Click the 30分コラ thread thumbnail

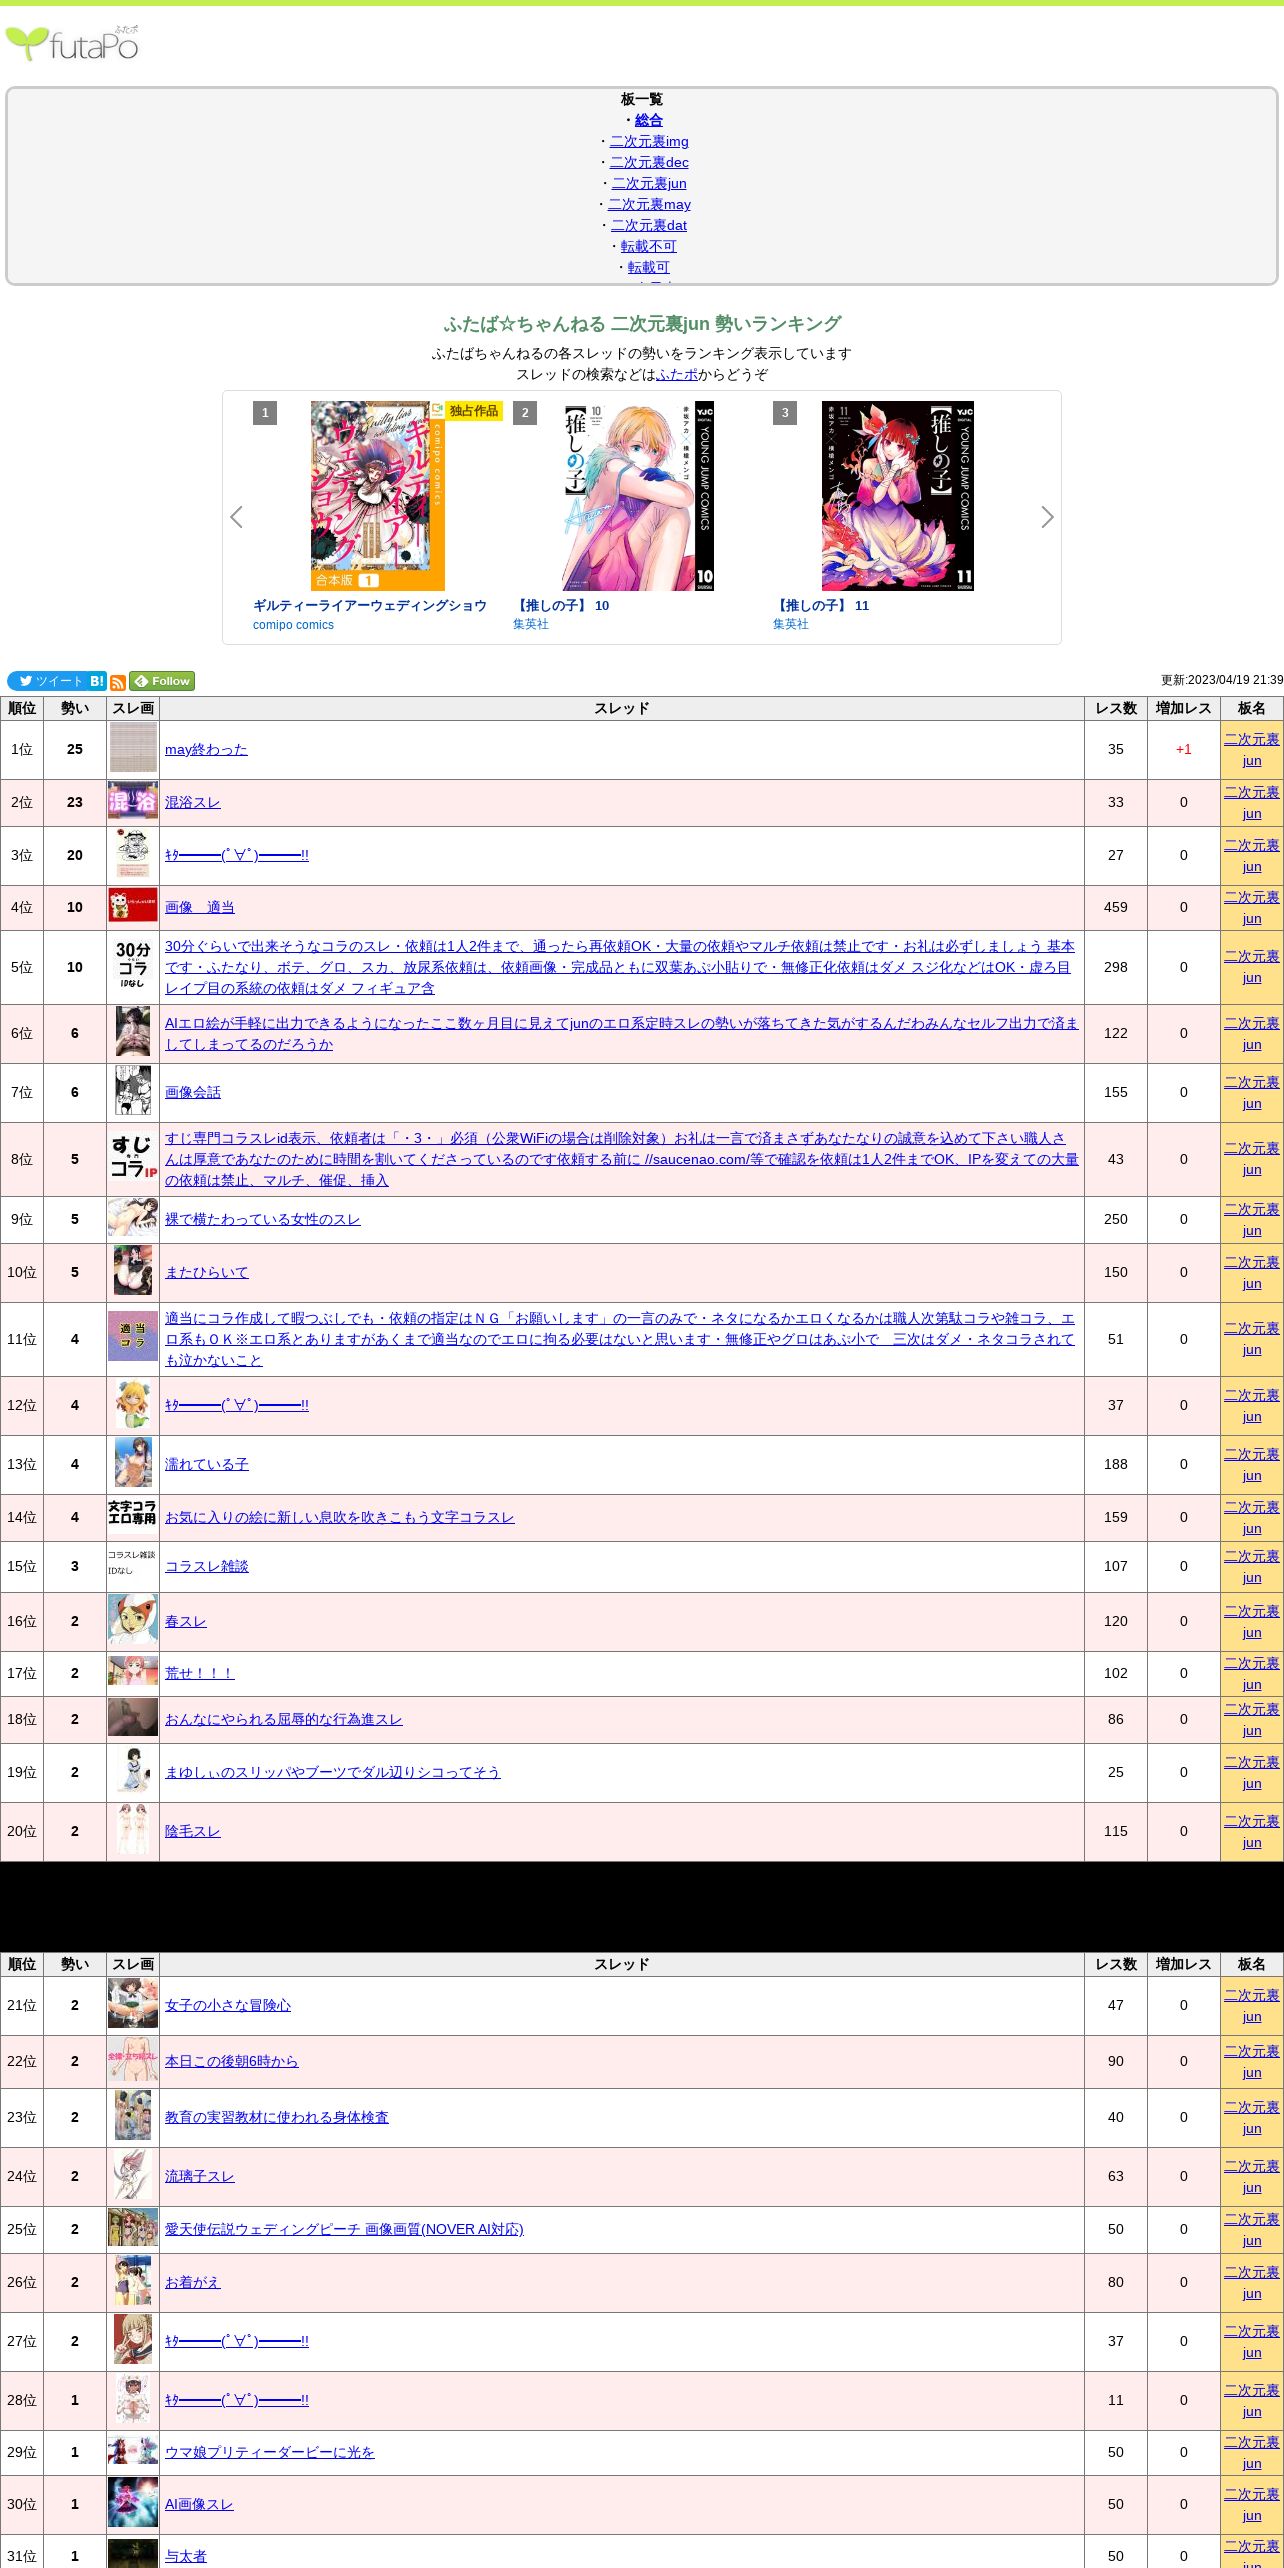(x=133, y=967)
